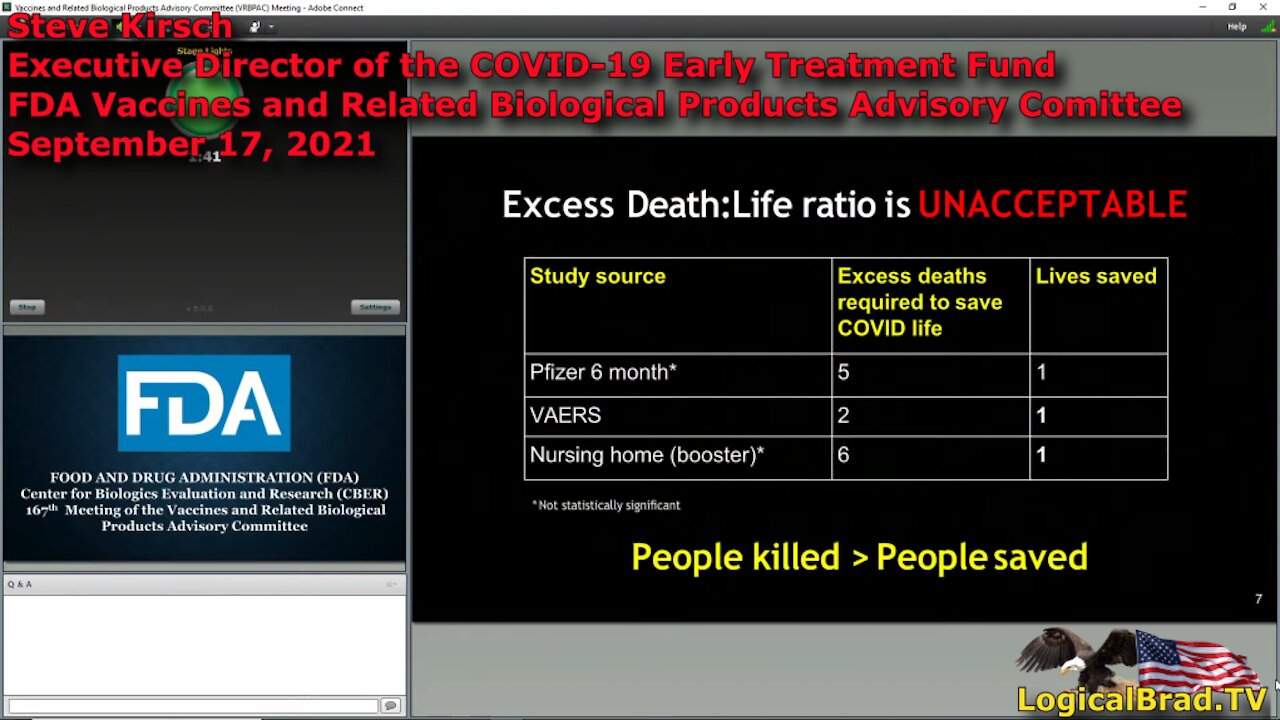Image resolution: width=1280 pixels, height=720 pixels.
Task: Select the "Nursing home (booster)*" cell
Action: pos(678,457)
